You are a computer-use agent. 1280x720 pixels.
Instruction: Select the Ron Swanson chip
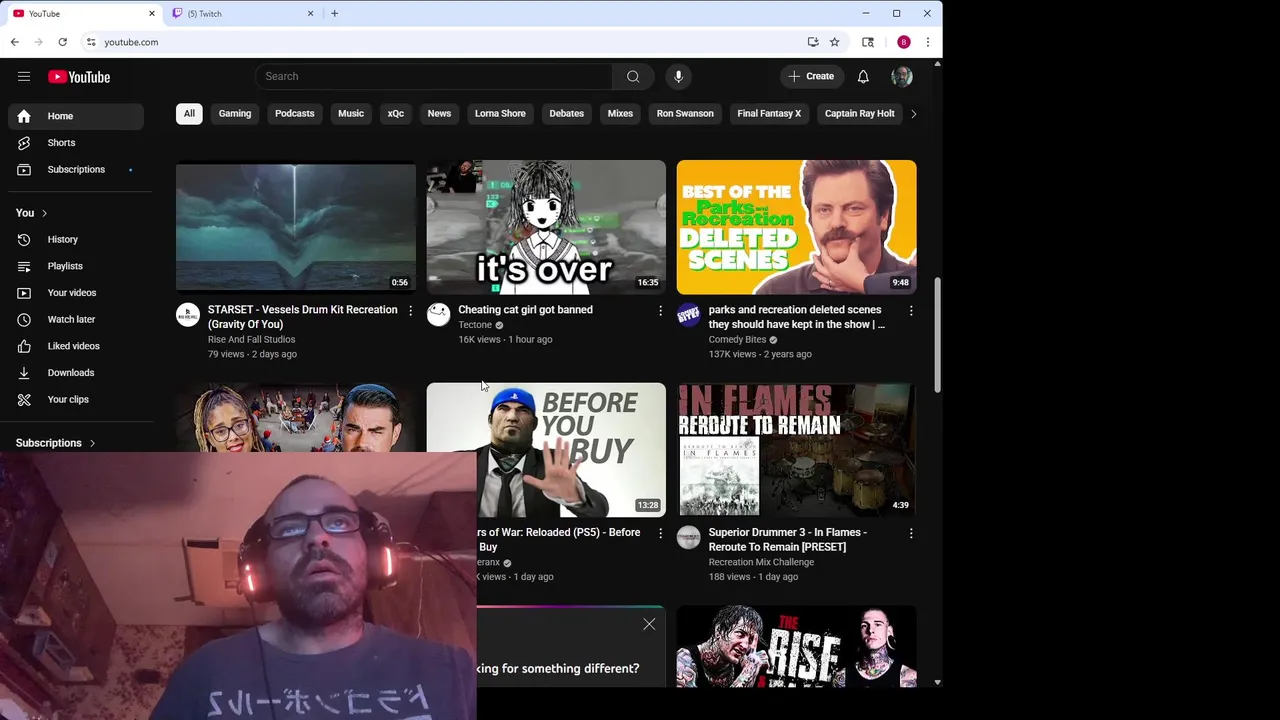pos(685,114)
